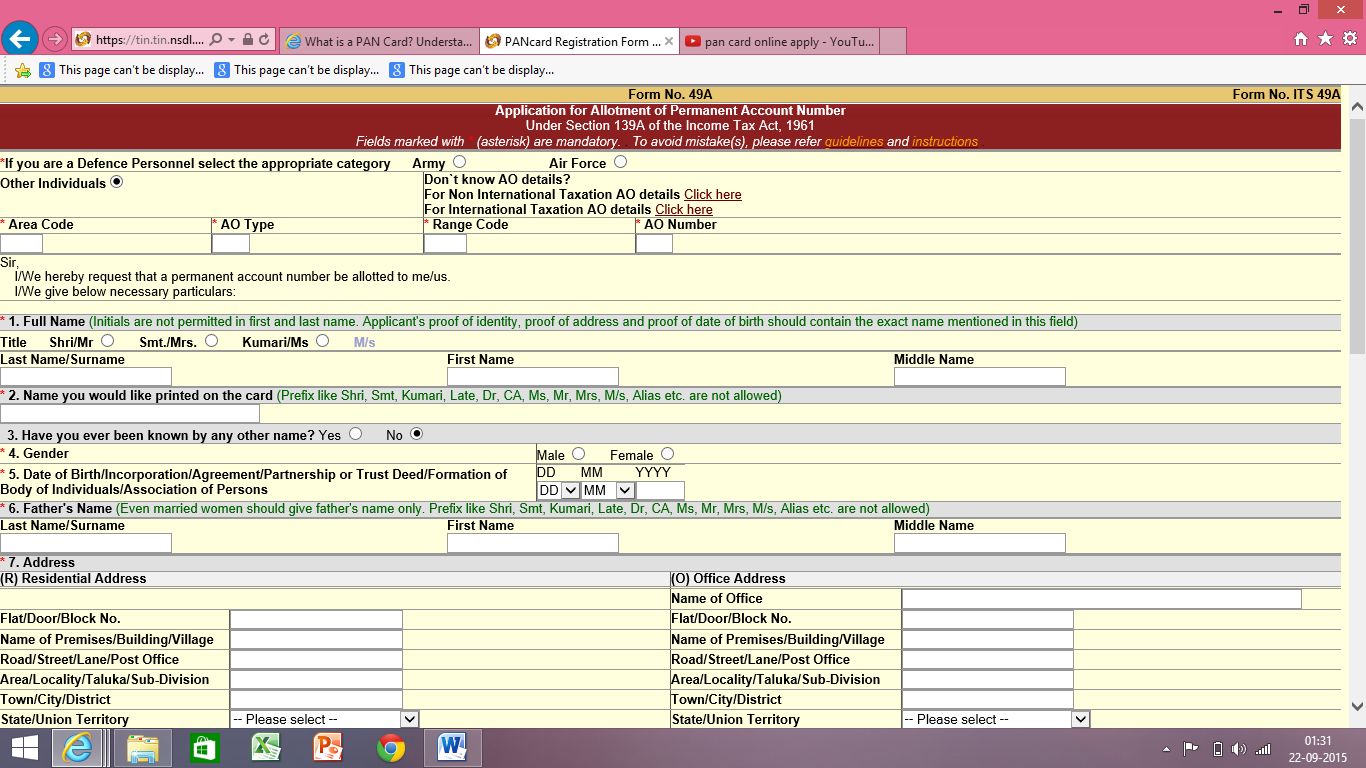
Task: Open office State/Union Territory dropdown
Action: coord(996,719)
